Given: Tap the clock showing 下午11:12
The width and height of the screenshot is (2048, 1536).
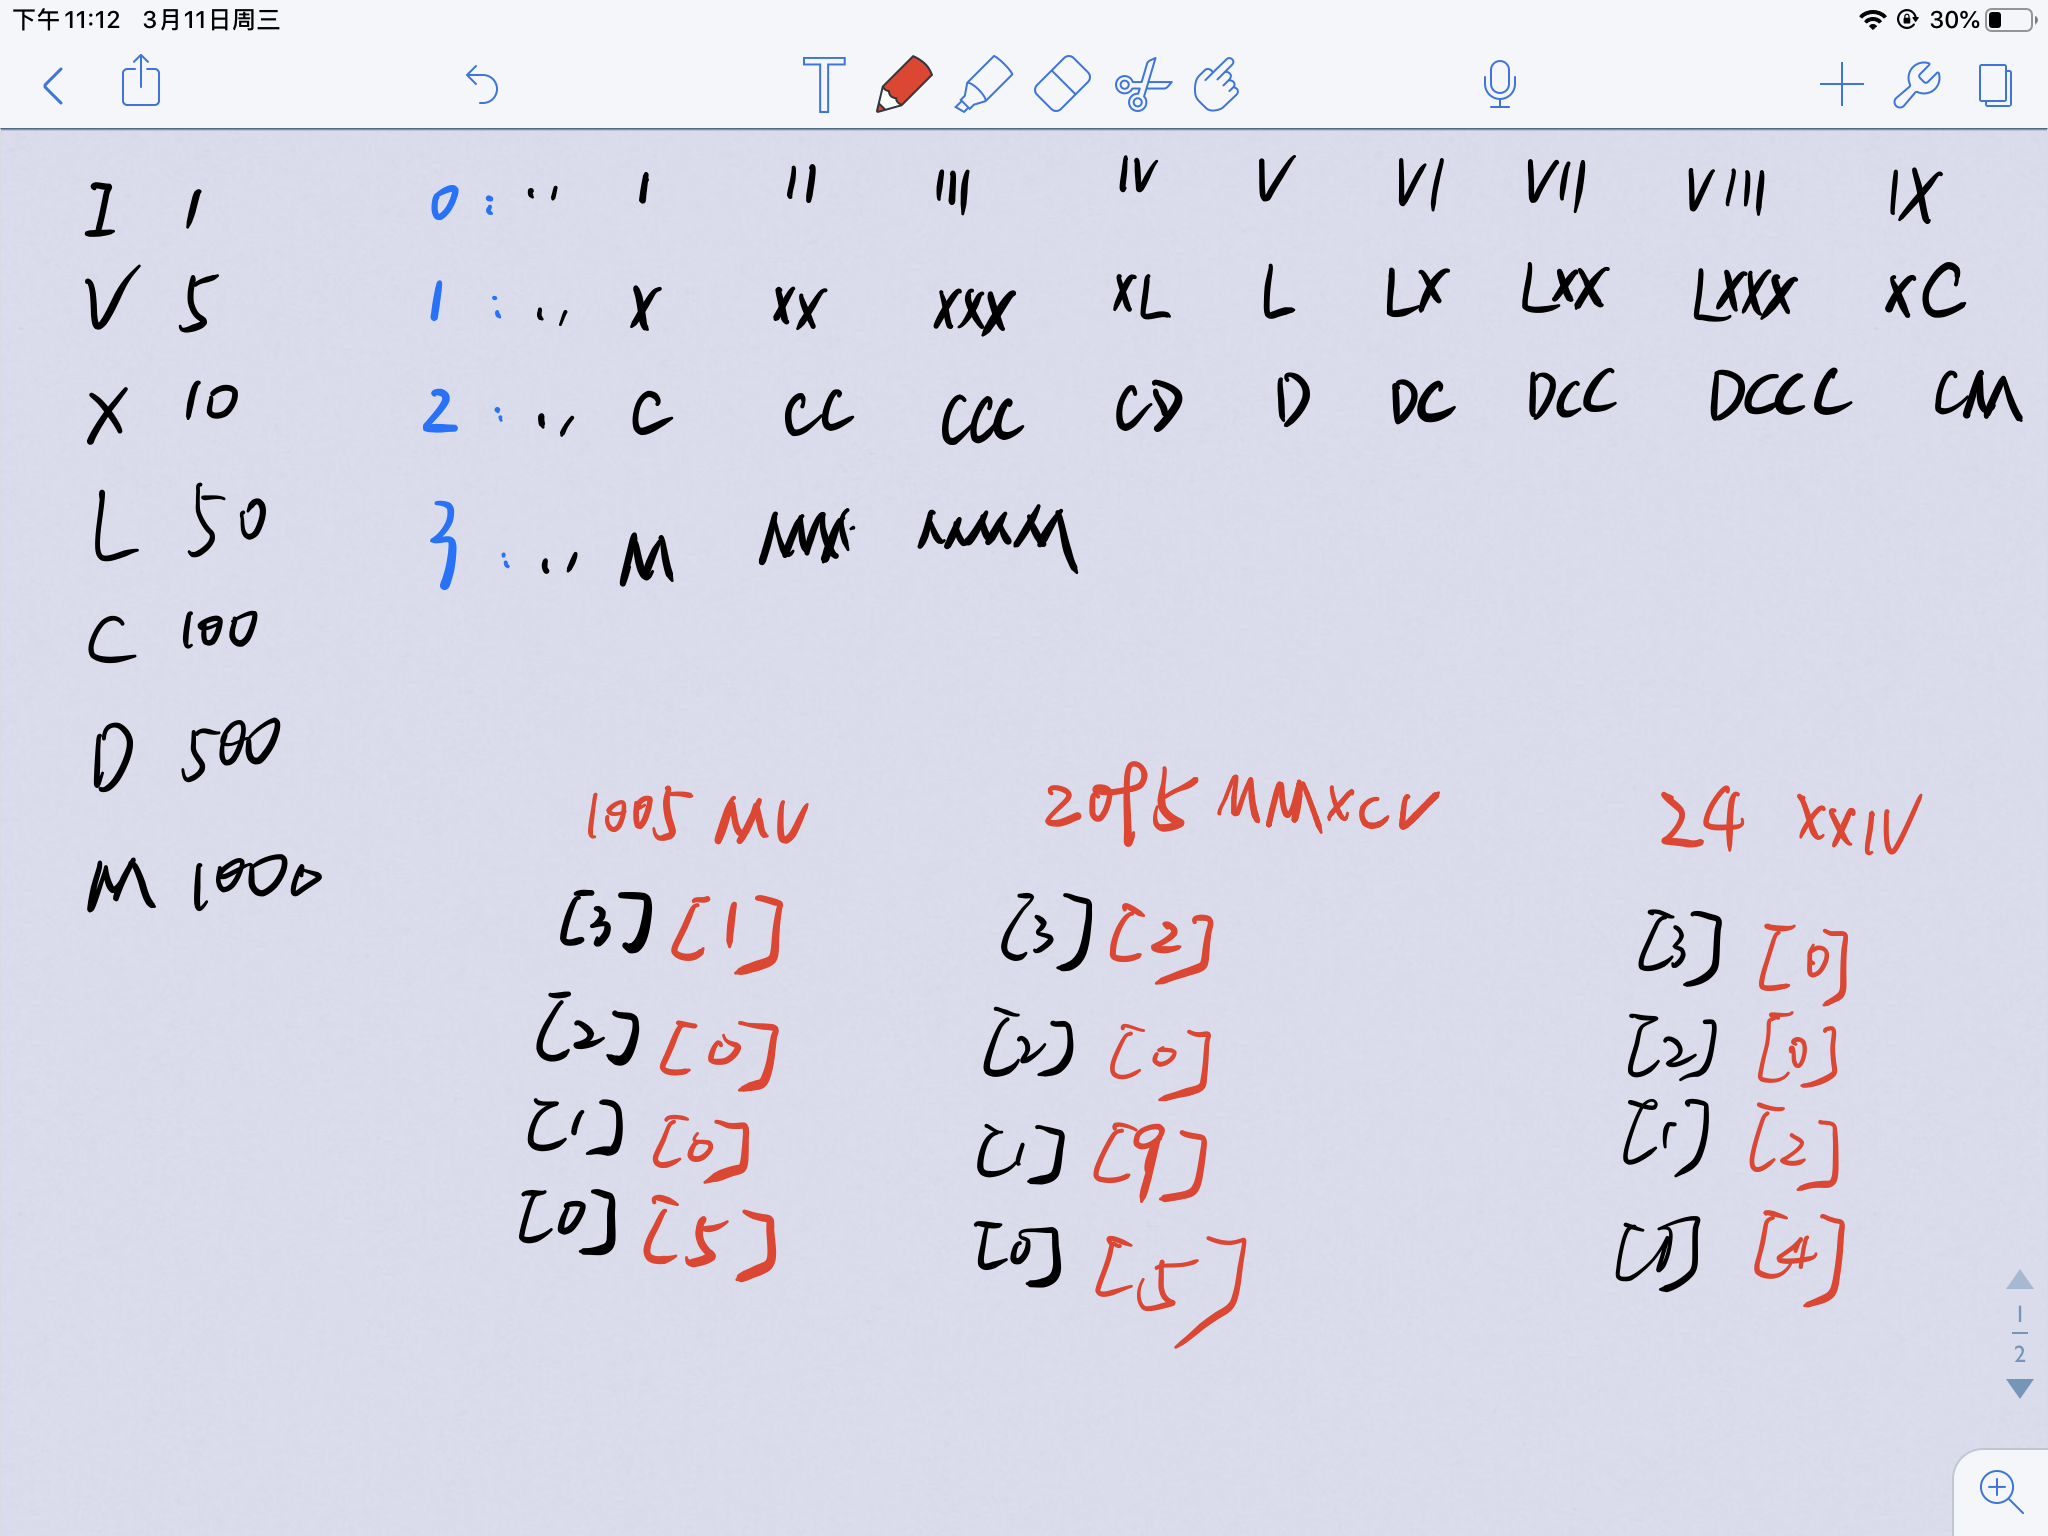Looking at the screenshot, I should [66, 16].
